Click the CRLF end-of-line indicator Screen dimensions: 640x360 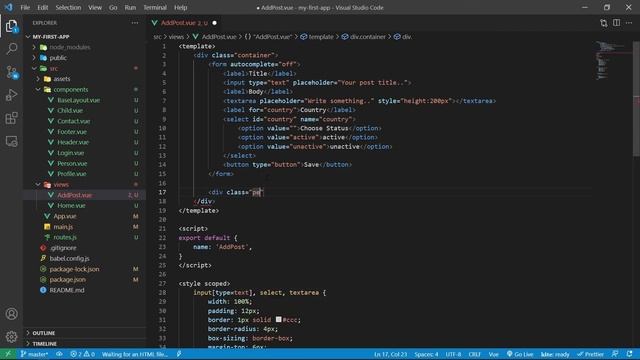point(474,354)
